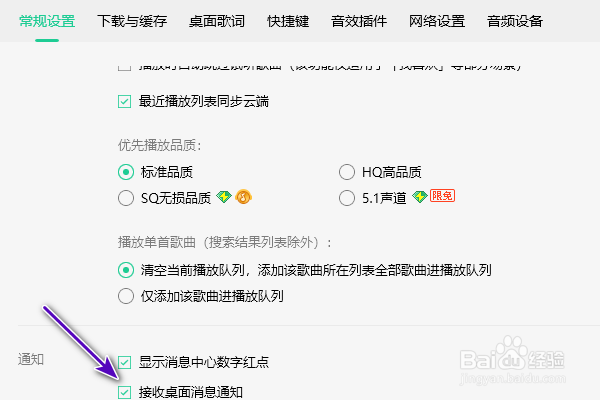
Task: Select 清空当前播放队列 radio option
Action: point(126,269)
